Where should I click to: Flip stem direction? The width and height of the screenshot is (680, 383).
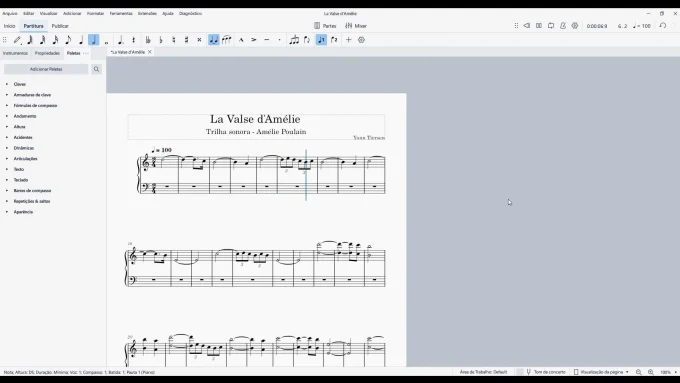[x=307, y=40]
